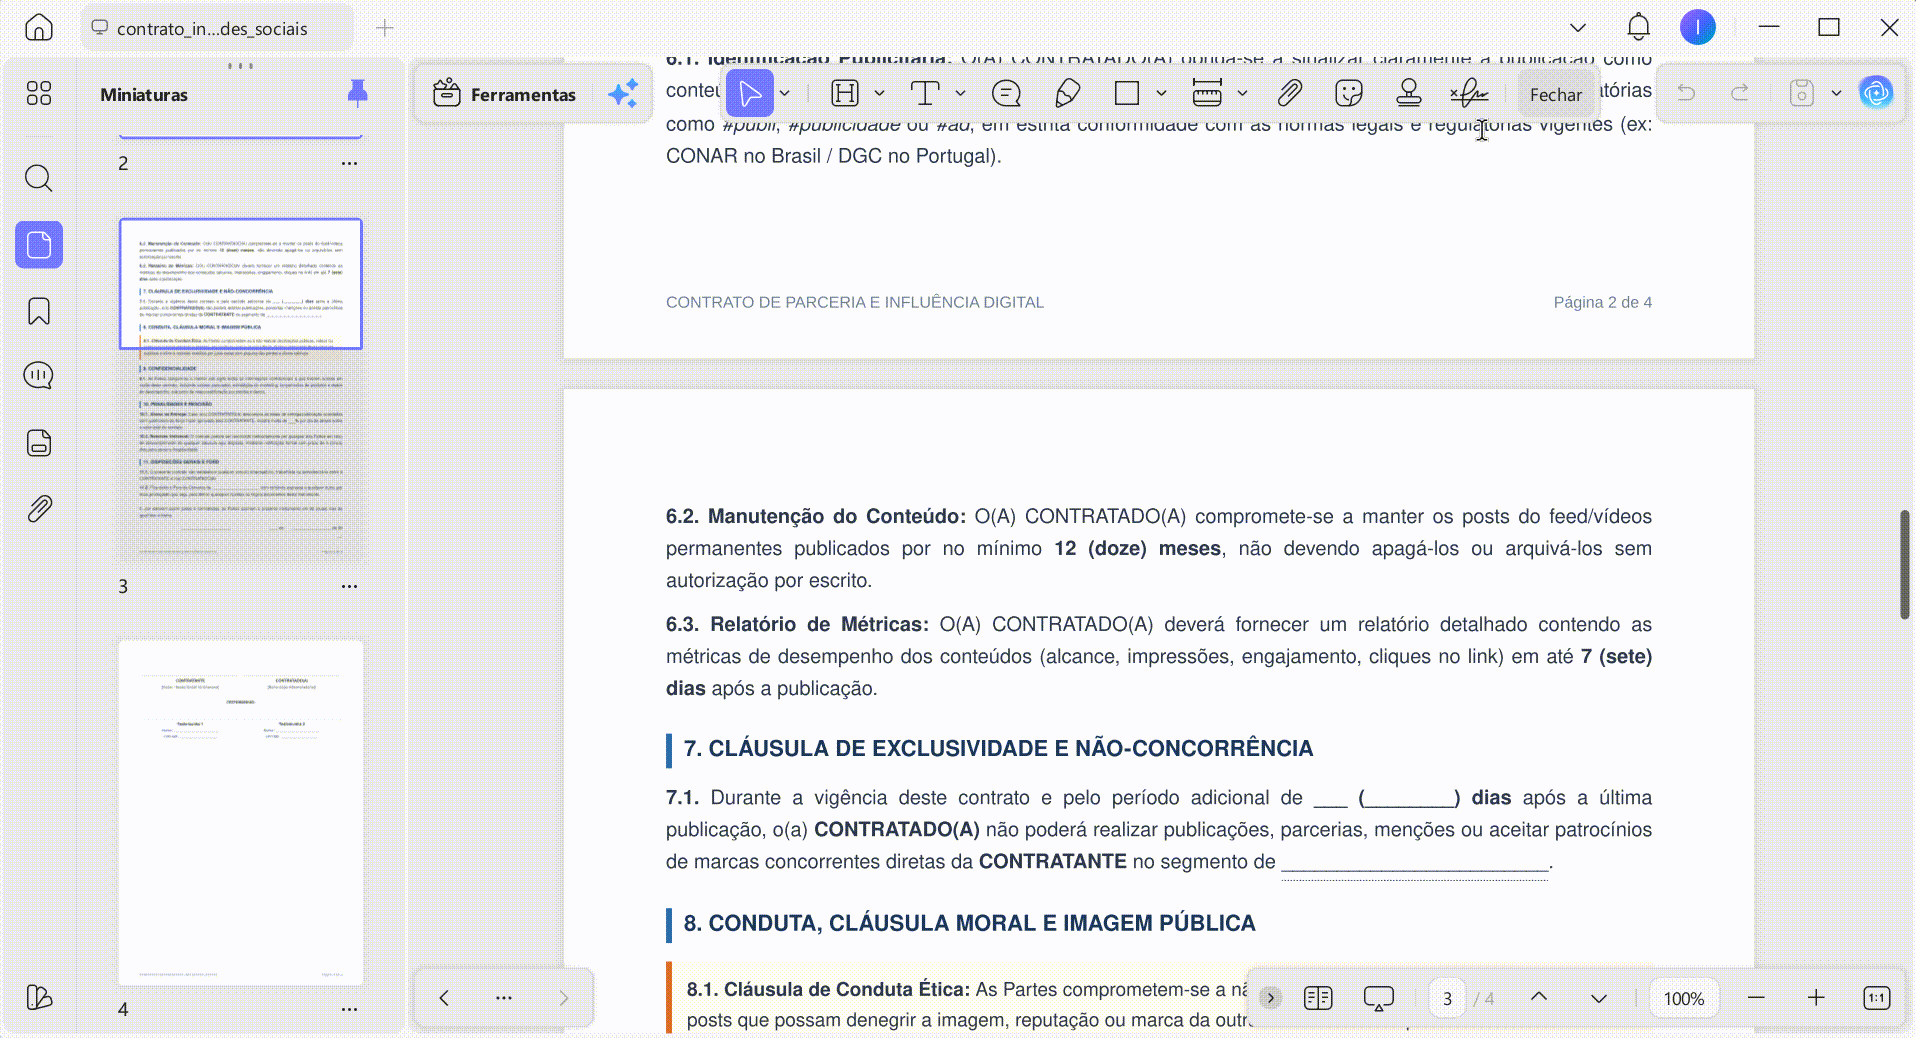Redo the last action
The height and width of the screenshot is (1038, 1916).
point(1740,94)
